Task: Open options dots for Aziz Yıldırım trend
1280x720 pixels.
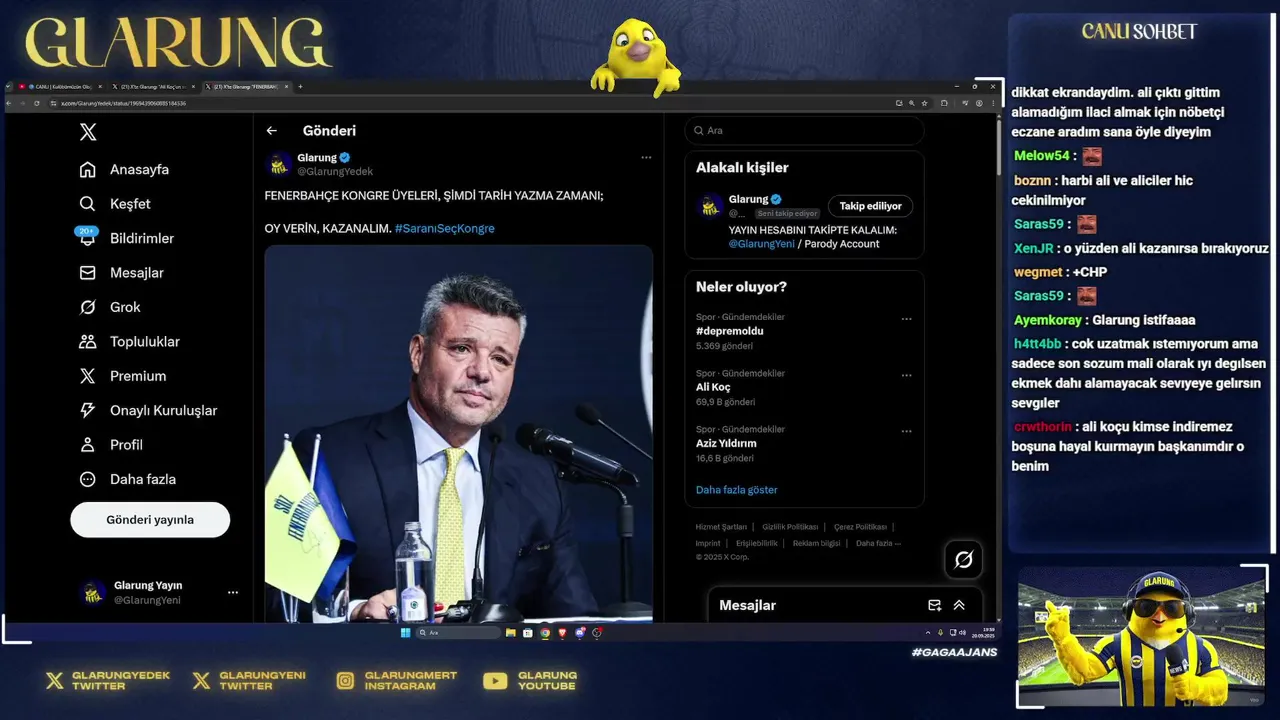Action: click(x=907, y=431)
